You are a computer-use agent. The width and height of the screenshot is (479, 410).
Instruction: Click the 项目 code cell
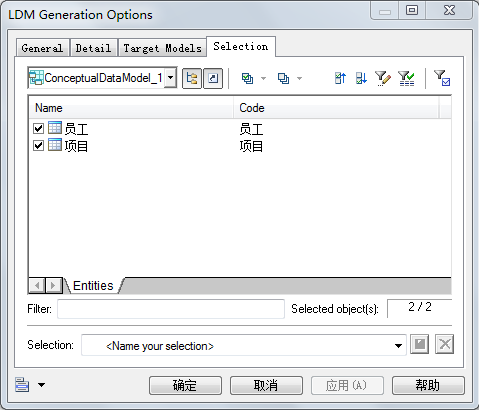point(251,146)
